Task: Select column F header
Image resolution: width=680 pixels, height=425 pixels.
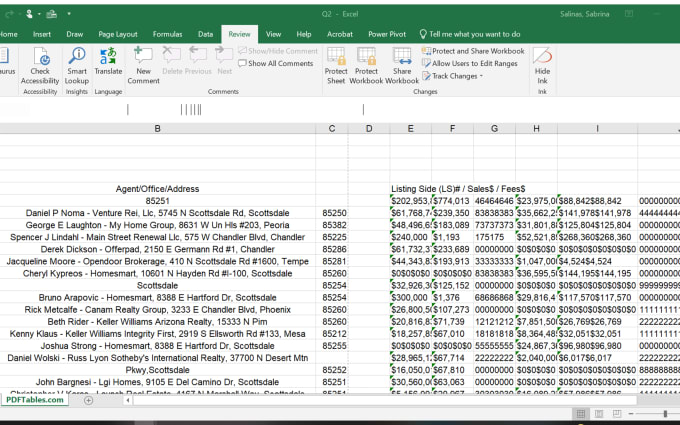Action: pyautogui.click(x=452, y=128)
